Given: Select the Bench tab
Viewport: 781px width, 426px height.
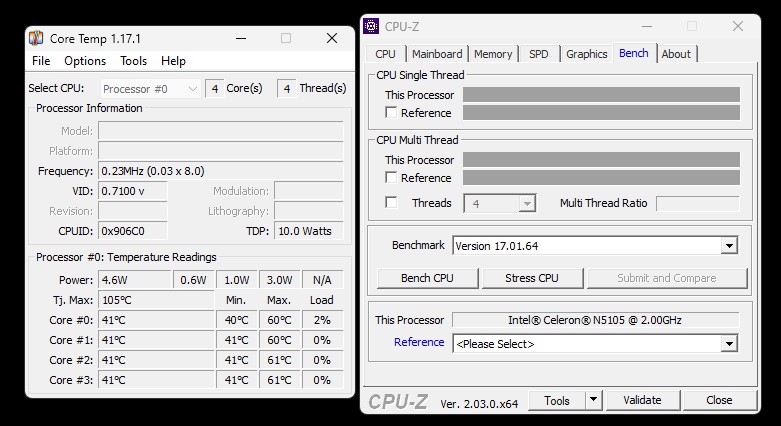Looking at the screenshot, I should 634,53.
